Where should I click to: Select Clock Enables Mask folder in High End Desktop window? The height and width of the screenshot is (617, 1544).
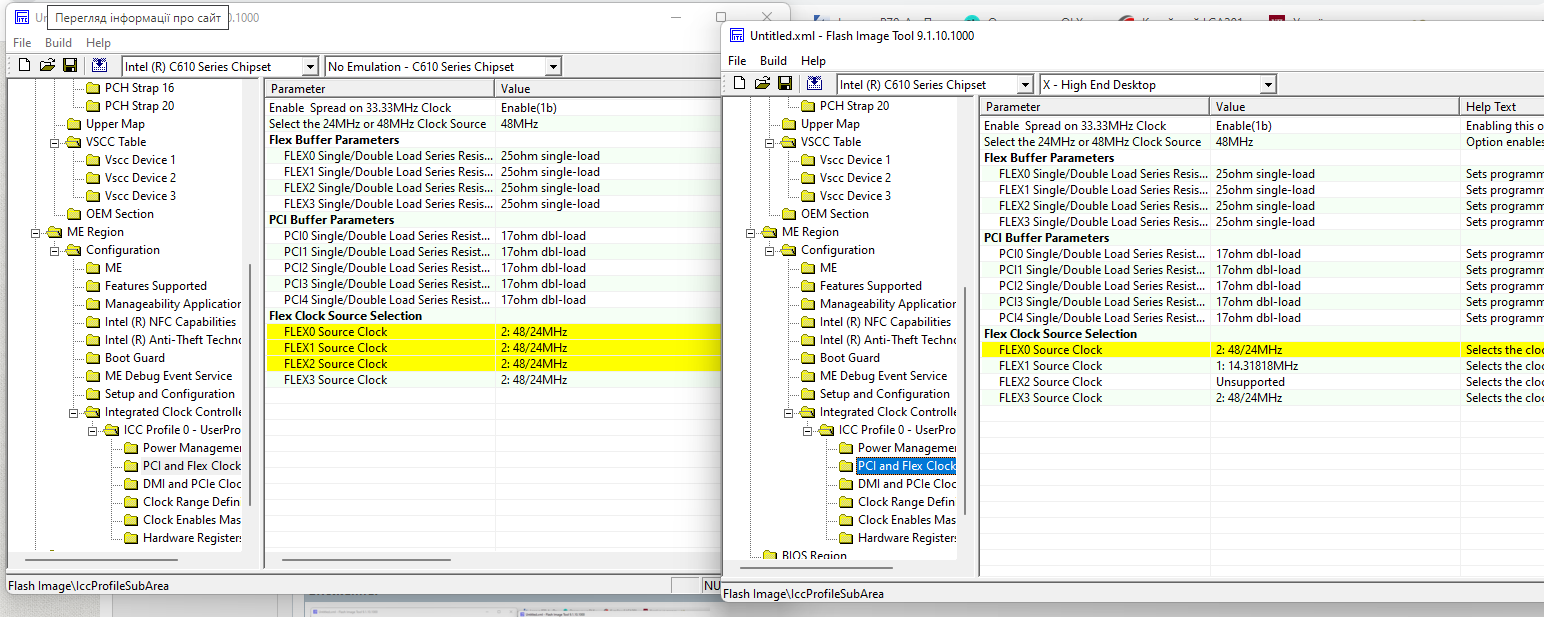pyautogui.click(x=907, y=520)
